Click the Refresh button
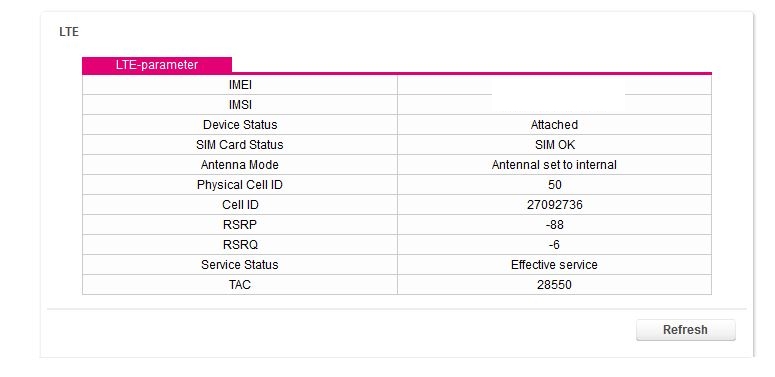 (686, 330)
